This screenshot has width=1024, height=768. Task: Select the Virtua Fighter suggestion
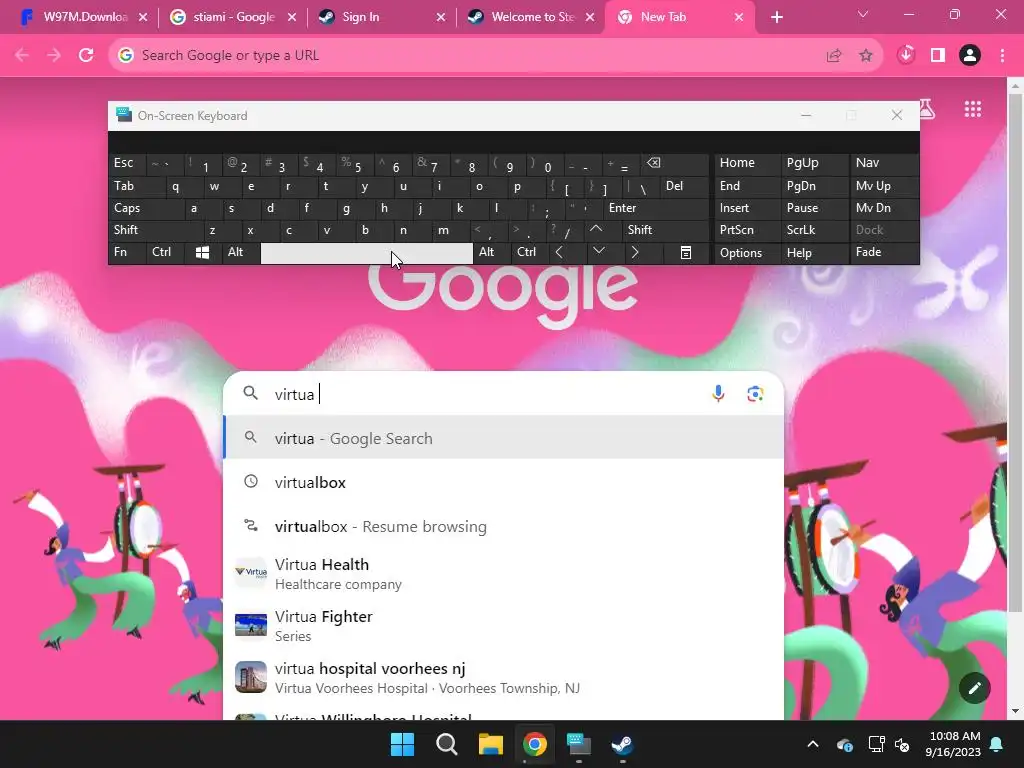pos(504,626)
